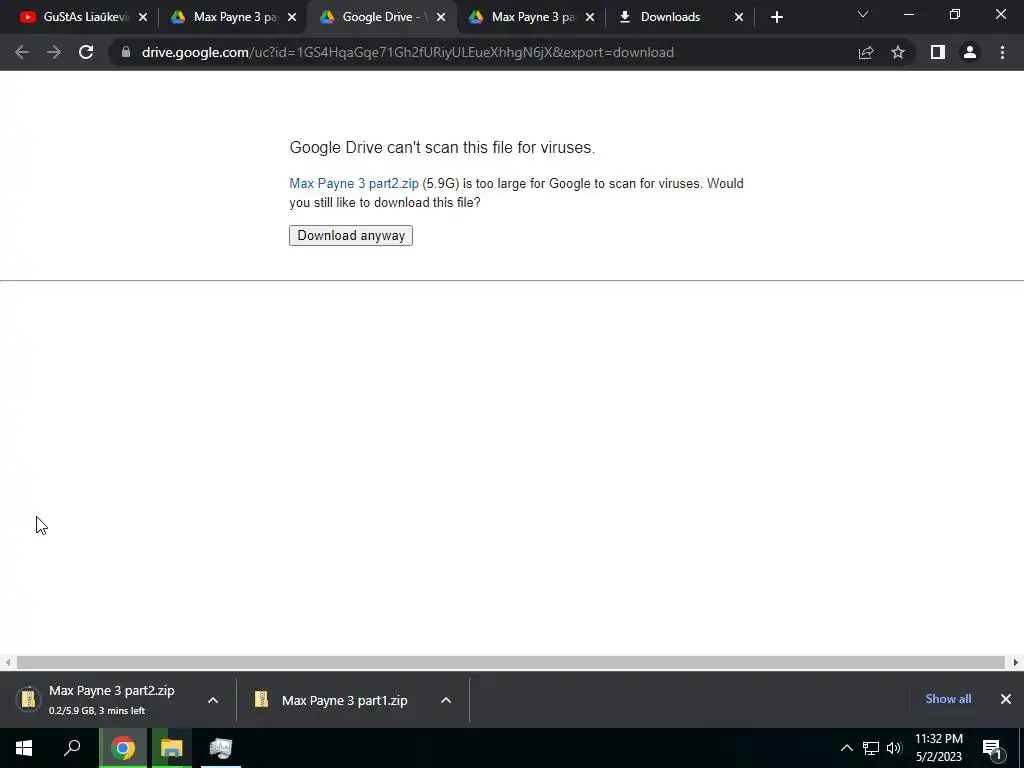Viewport: 1024px width, 768px height.
Task: Click the Download anyway button
Action: click(x=351, y=236)
